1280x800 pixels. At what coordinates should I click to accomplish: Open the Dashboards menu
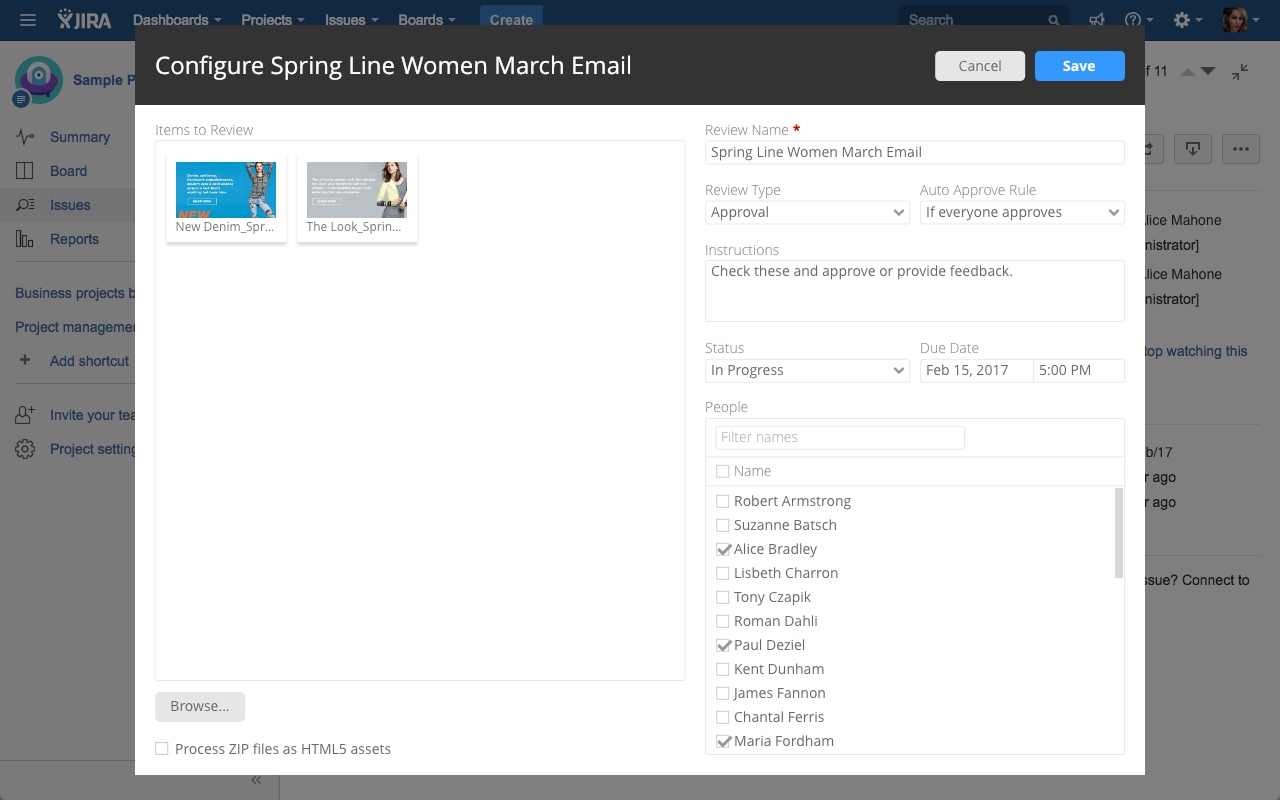coord(177,20)
